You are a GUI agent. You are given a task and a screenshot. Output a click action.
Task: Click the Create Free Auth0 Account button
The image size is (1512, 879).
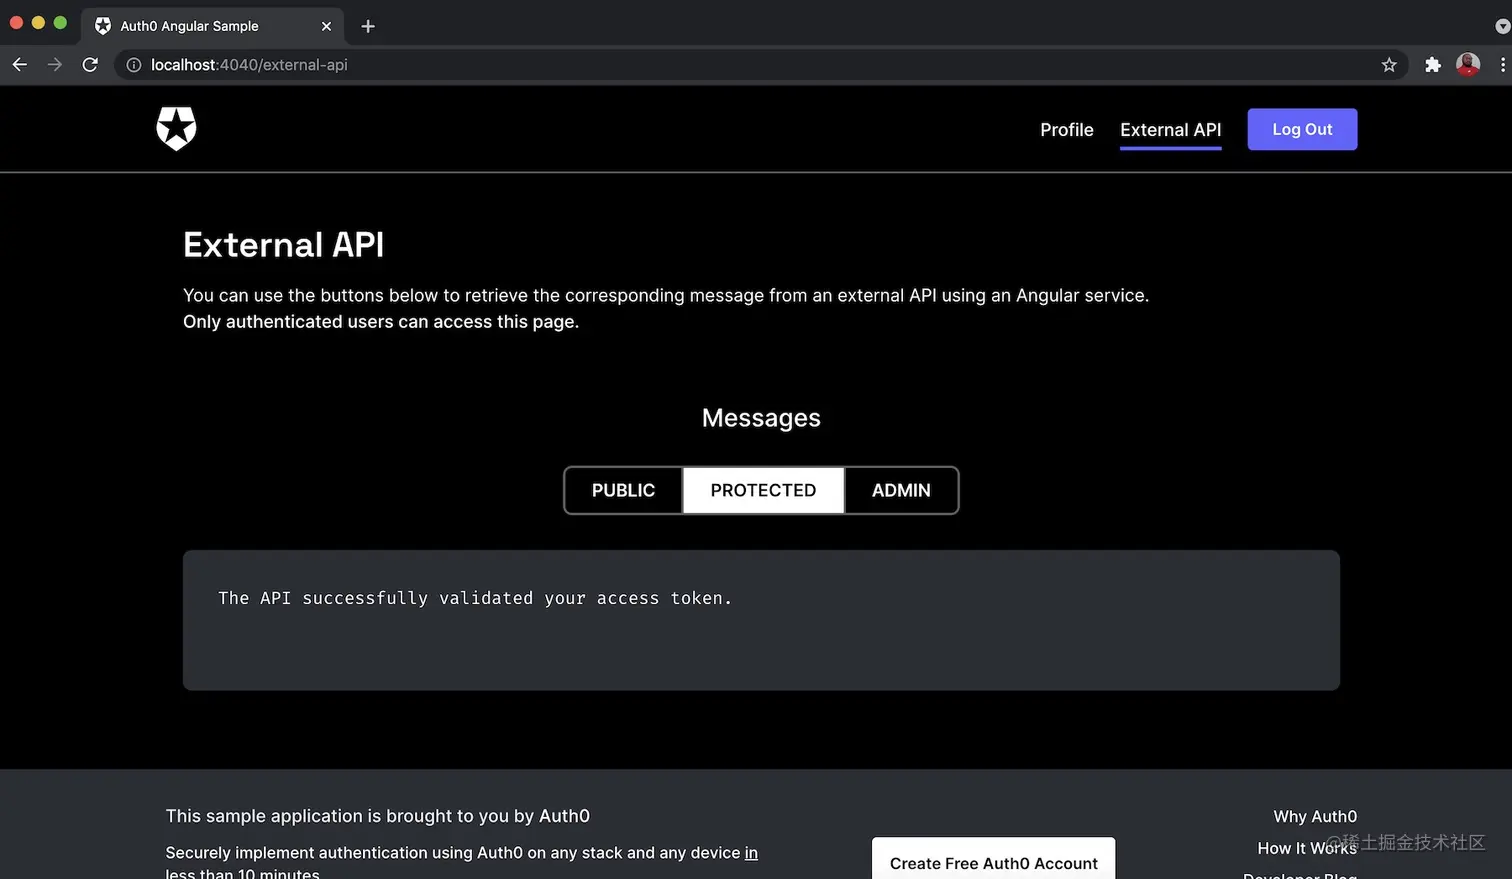tap(993, 864)
